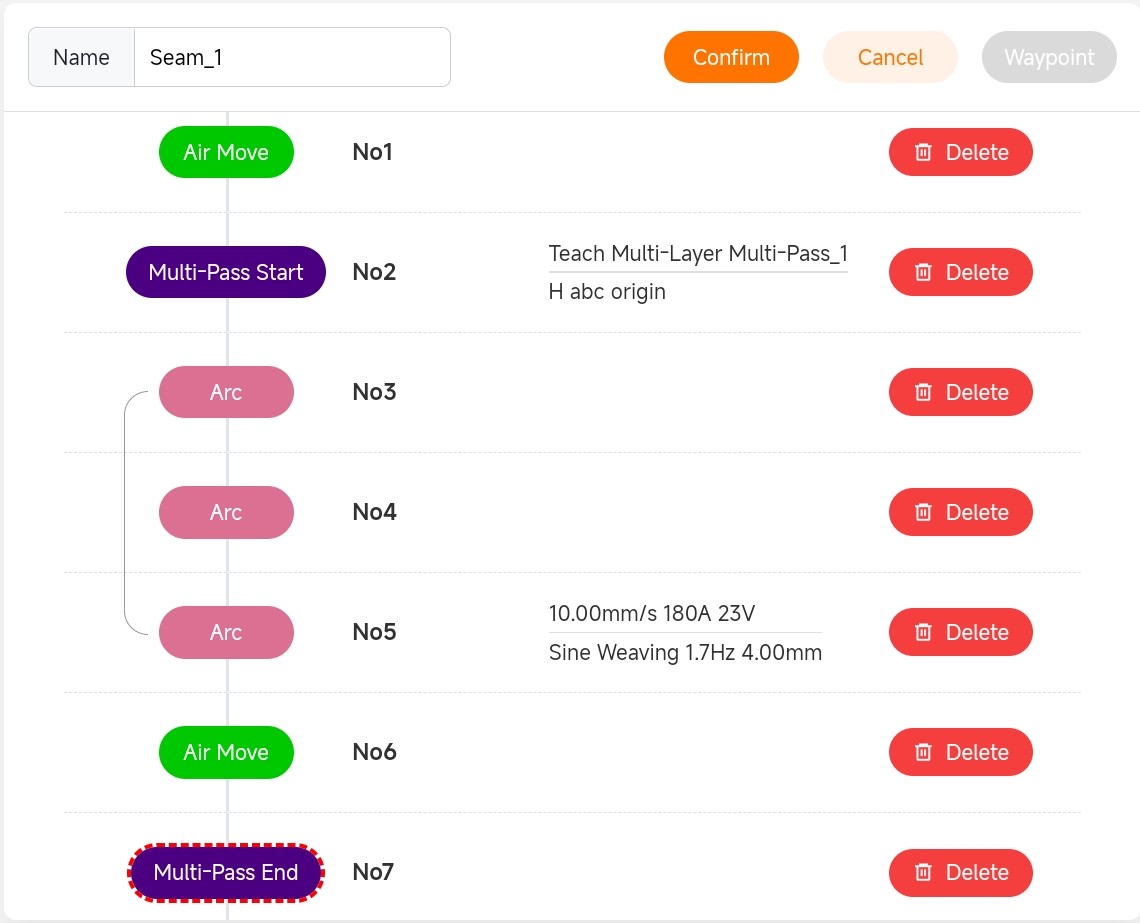Click the trash icon on row No2
Screen dimensions: 1140x923
[924, 272]
